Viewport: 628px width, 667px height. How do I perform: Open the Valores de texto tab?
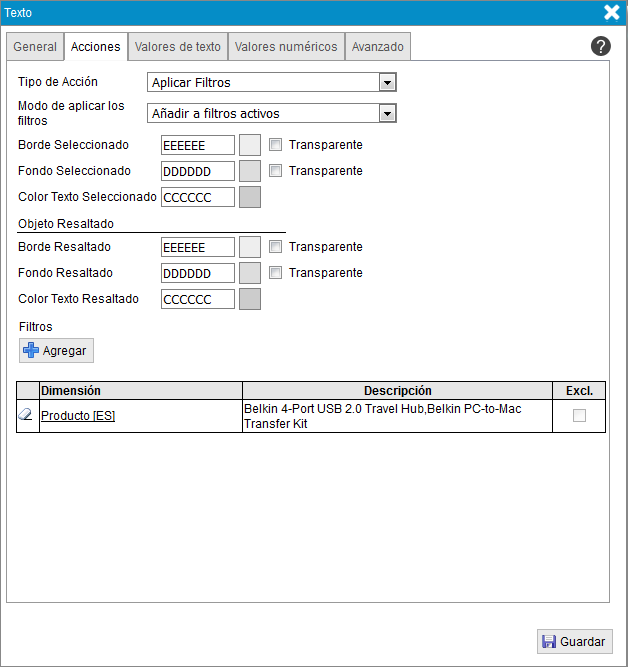tap(178, 47)
